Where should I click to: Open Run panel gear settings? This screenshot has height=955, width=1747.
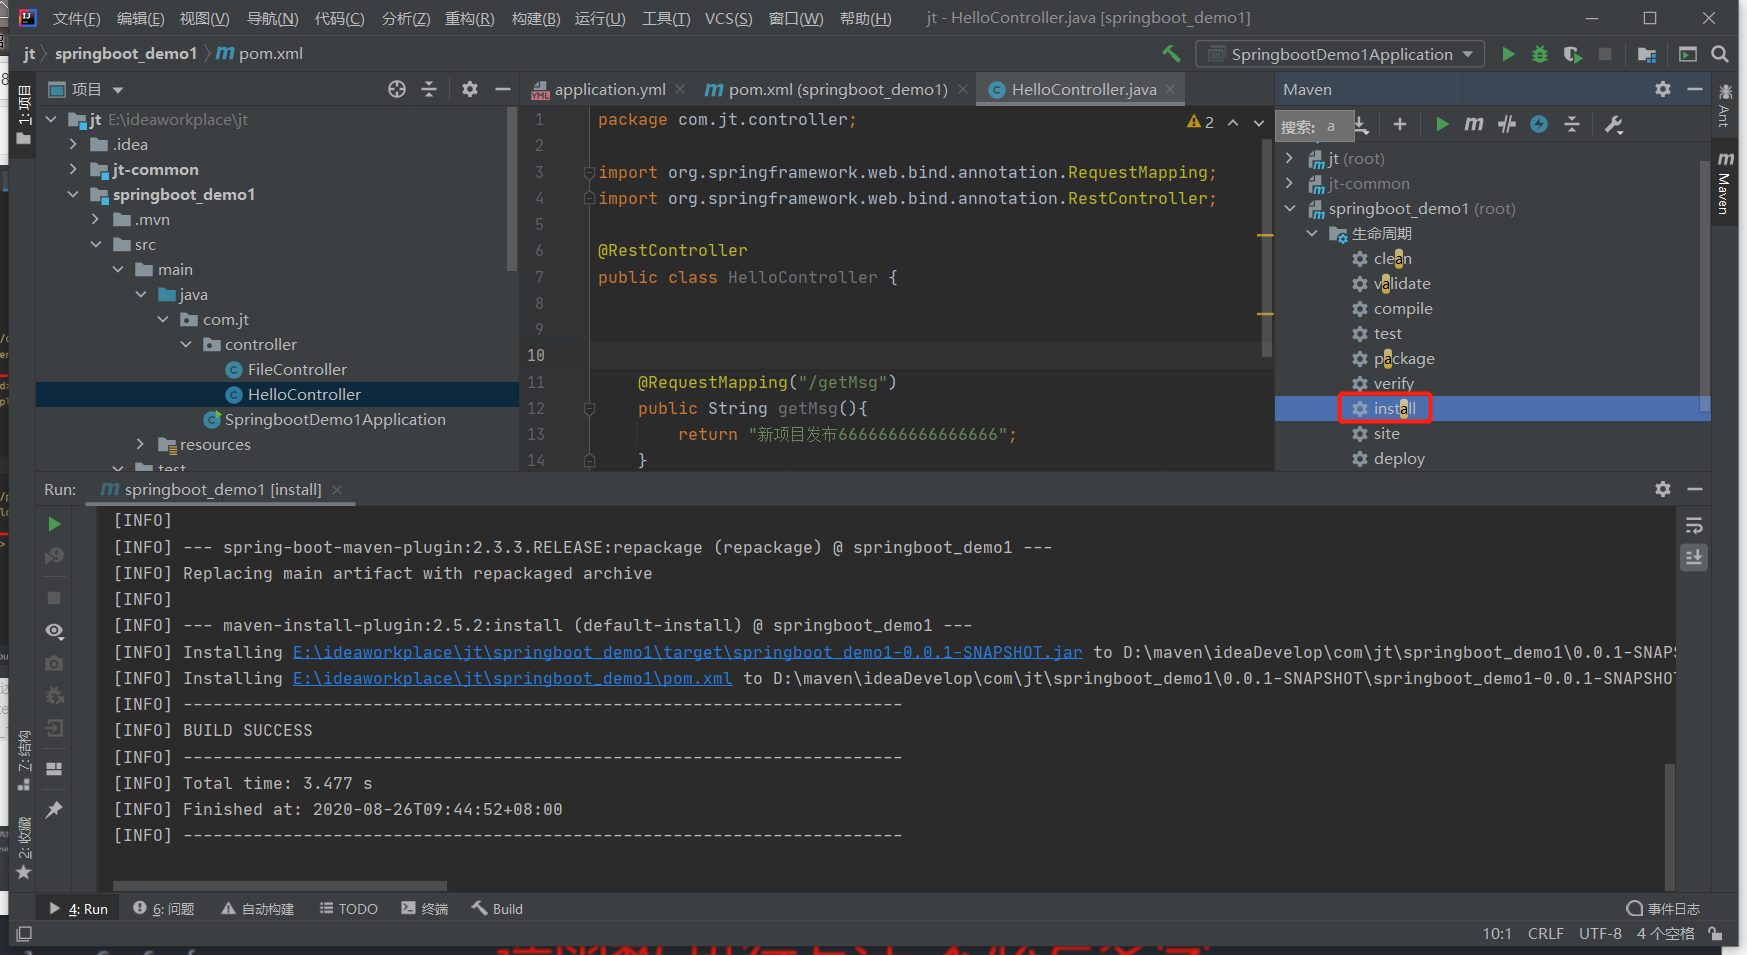pyautogui.click(x=1663, y=489)
